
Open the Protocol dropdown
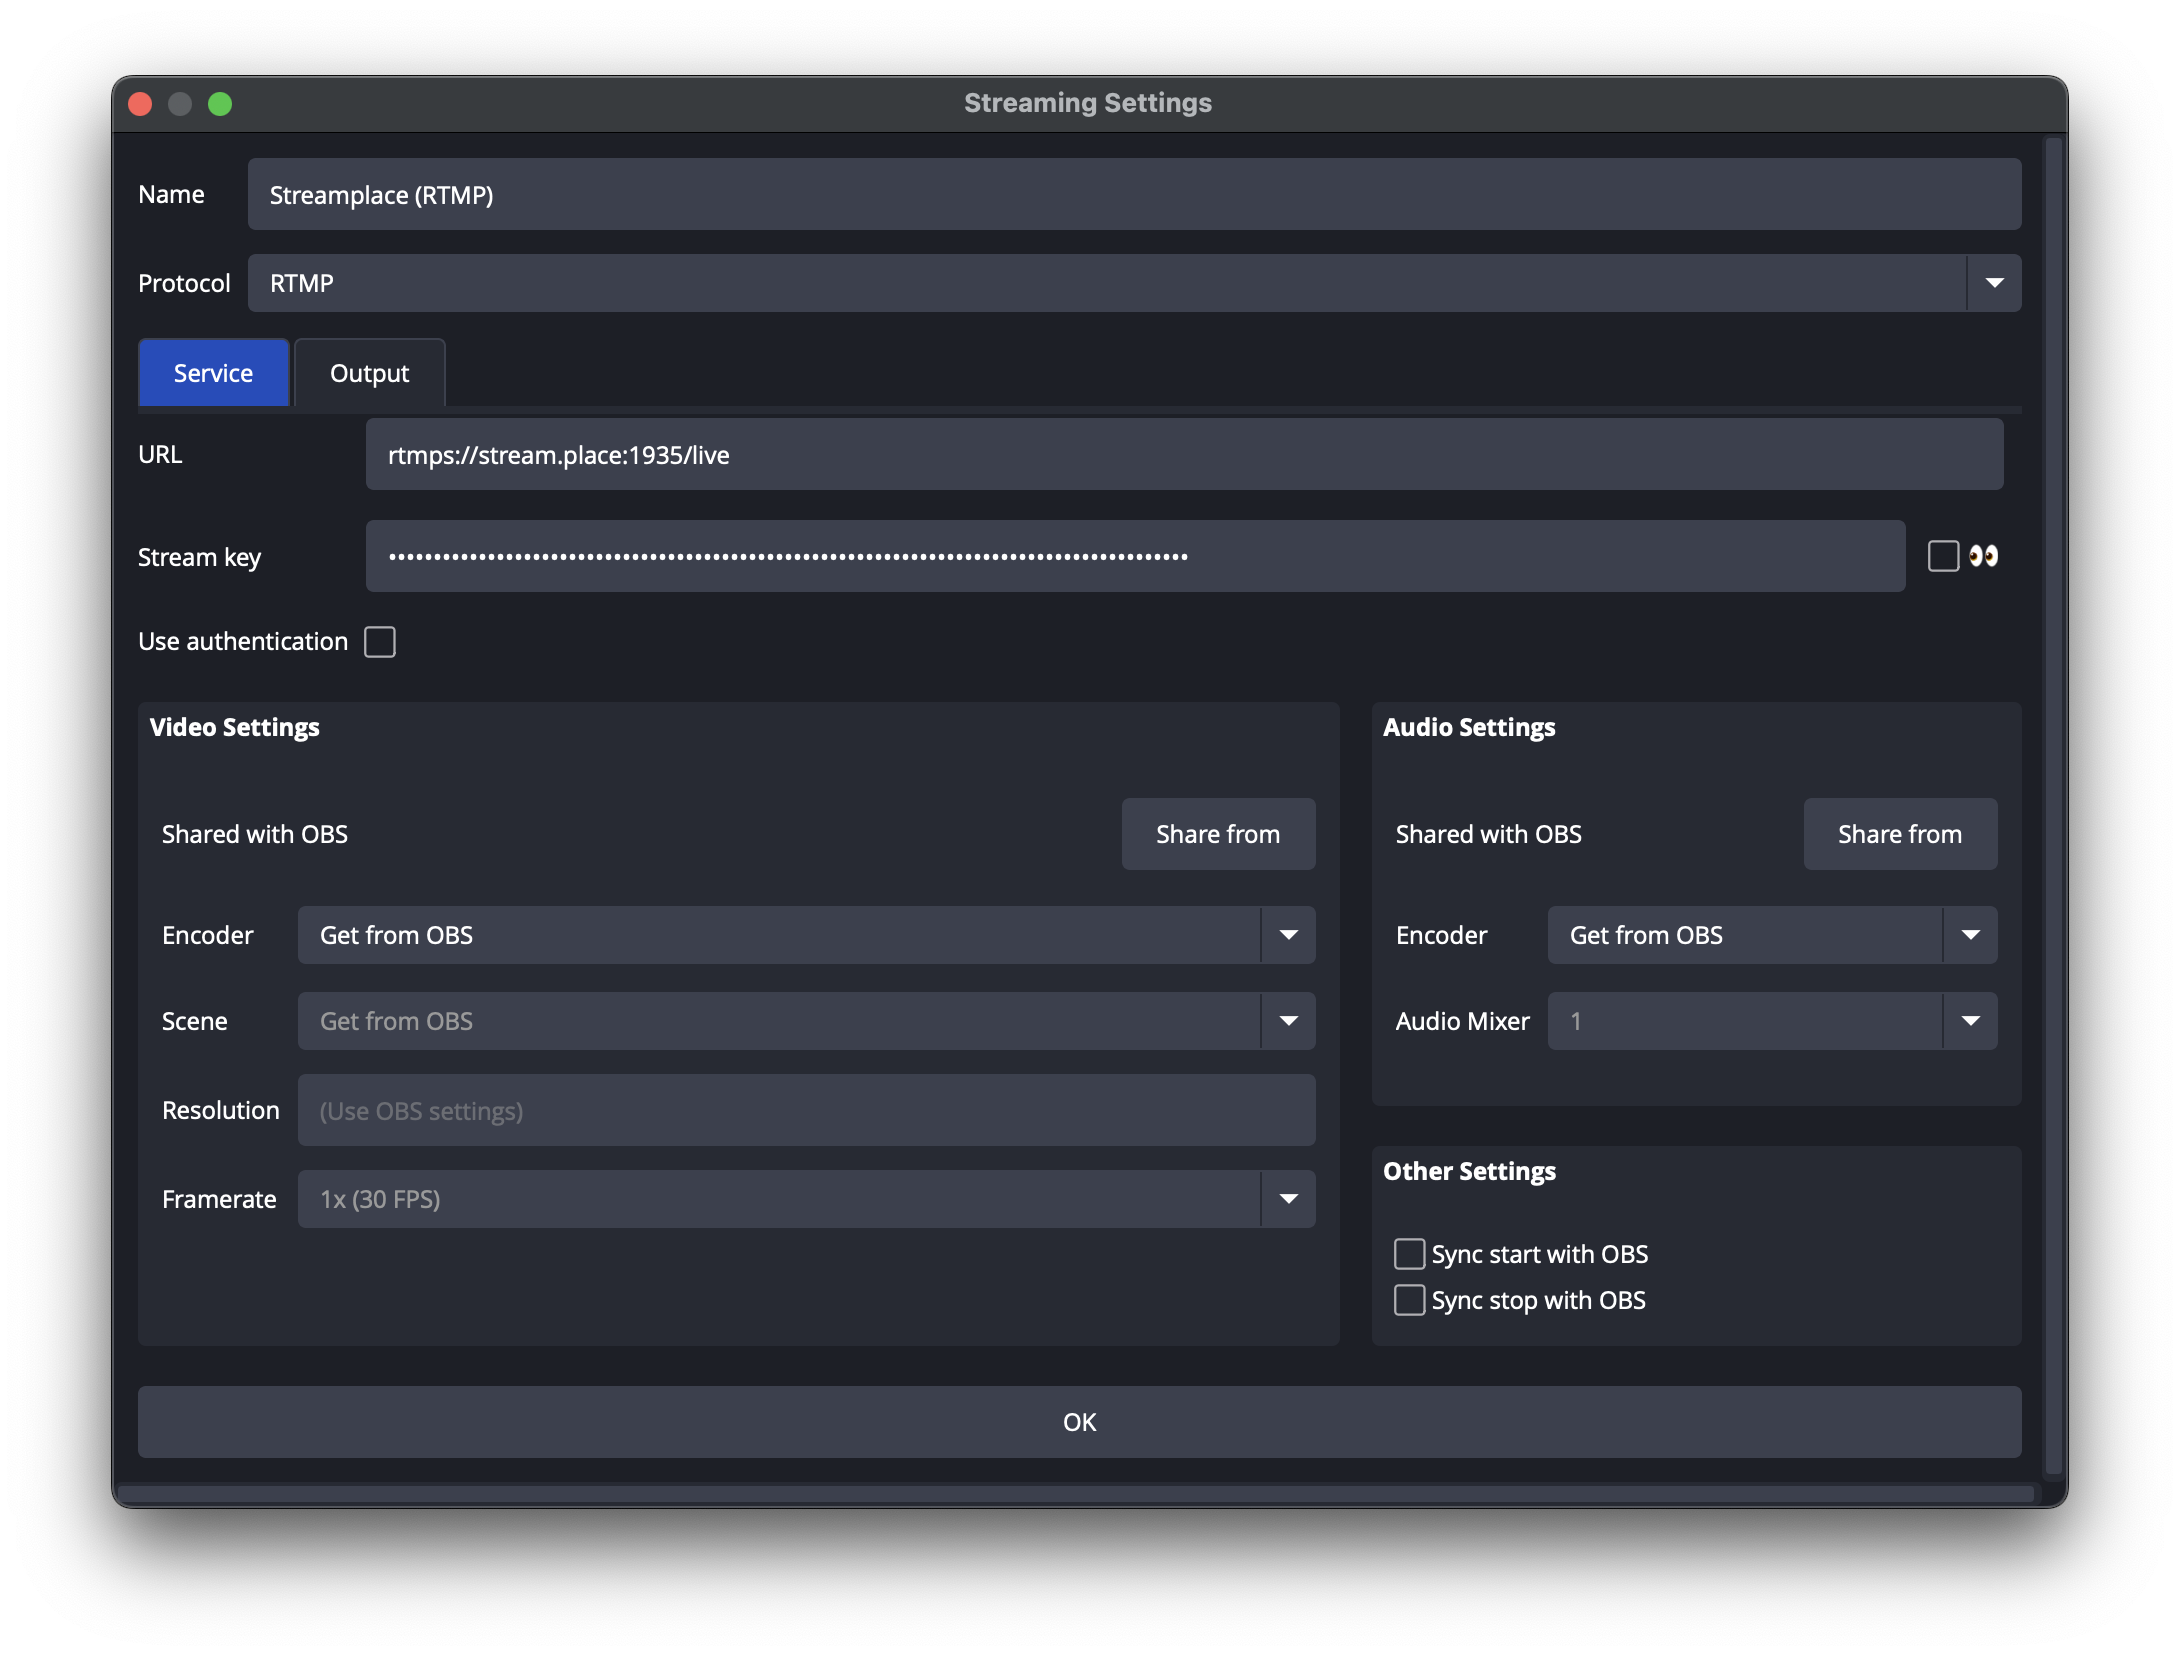tap(1994, 283)
